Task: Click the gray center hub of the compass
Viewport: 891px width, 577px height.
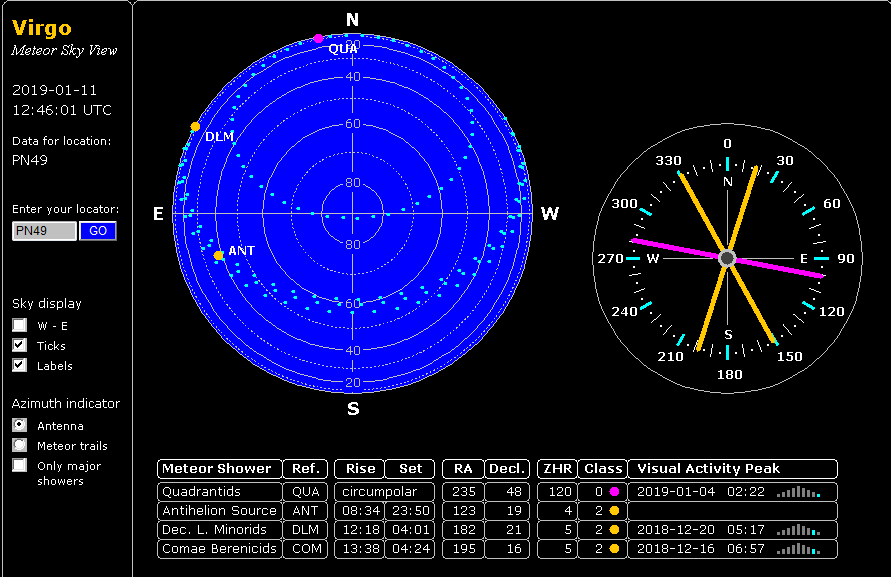Action: coord(727,258)
